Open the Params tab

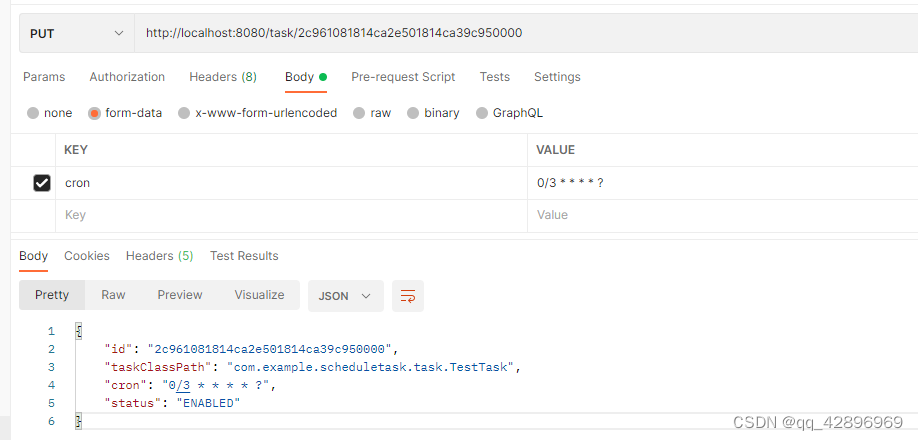(x=44, y=77)
